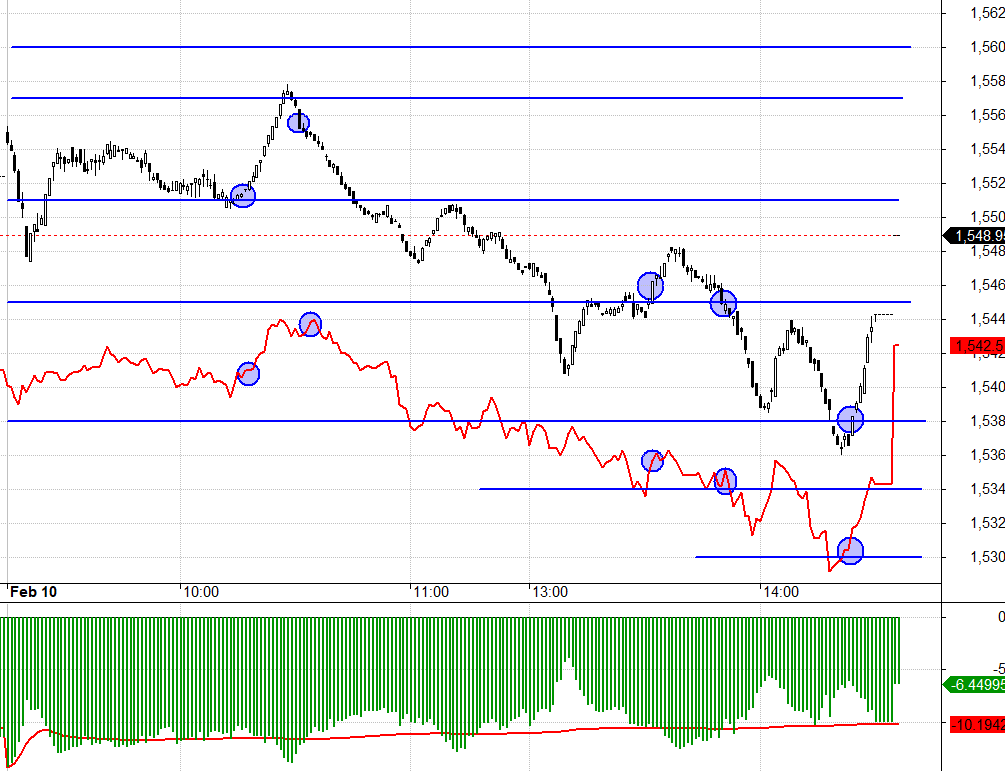Select the circle where candles fall through 1,545
1005x771 pixels.
click(723, 303)
